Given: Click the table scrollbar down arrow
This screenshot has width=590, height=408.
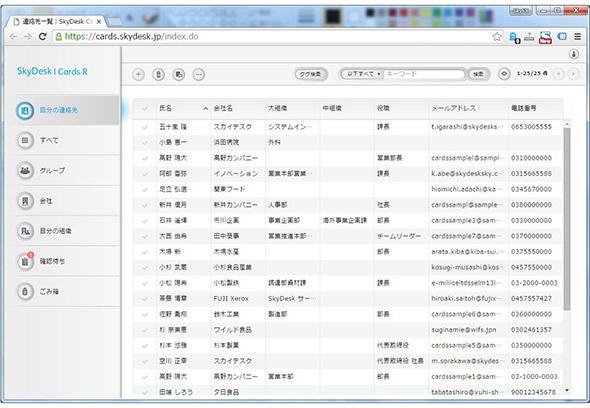Looking at the screenshot, I should click(567, 390).
